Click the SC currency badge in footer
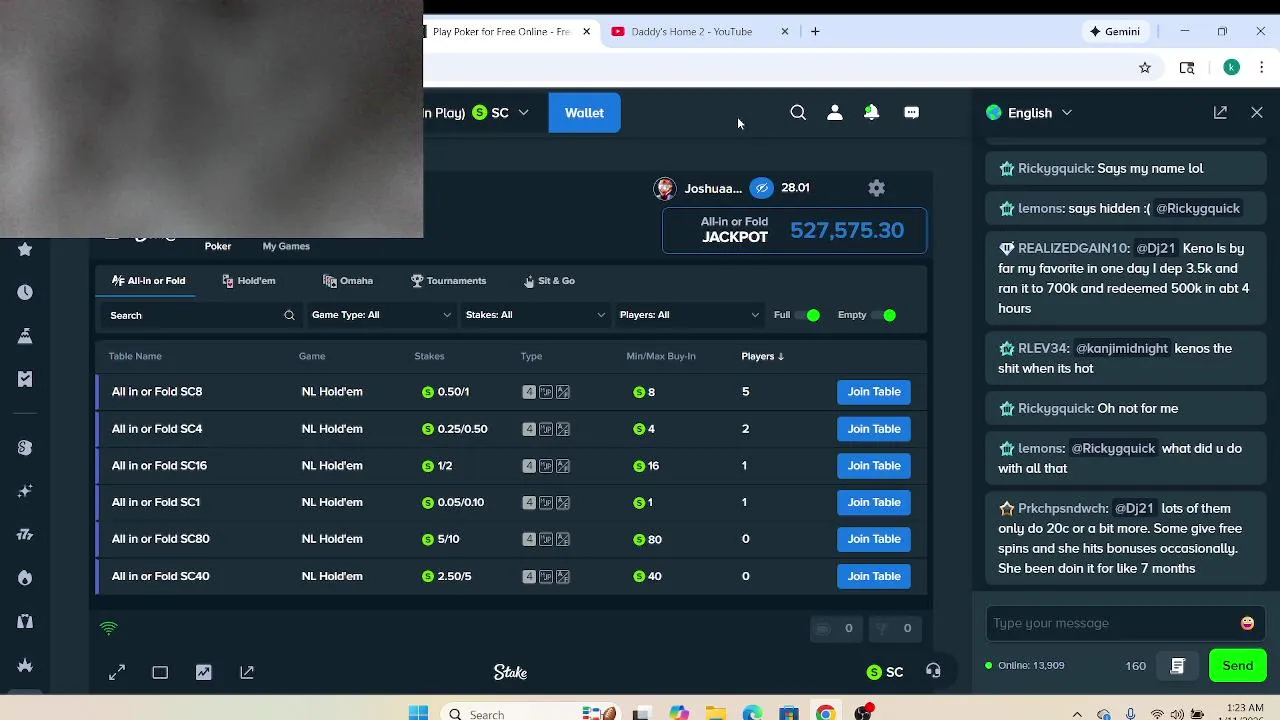 885,672
